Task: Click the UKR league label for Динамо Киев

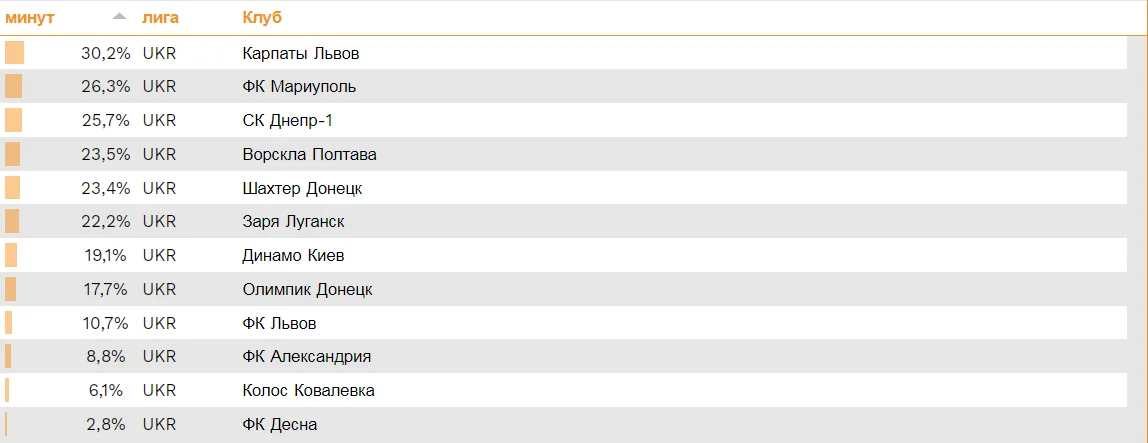Action: pyautogui.click(x=159, y=255)
